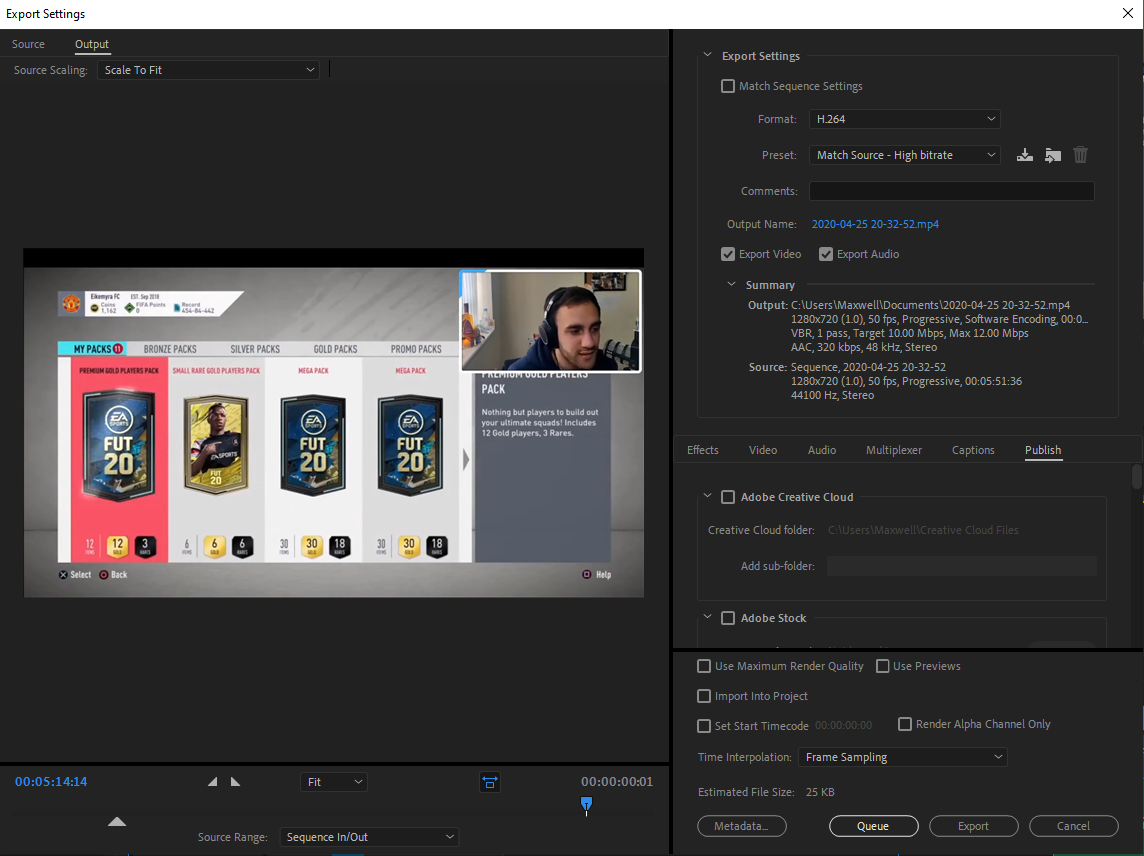Open the Format dropdown

[x=904, y=118]
